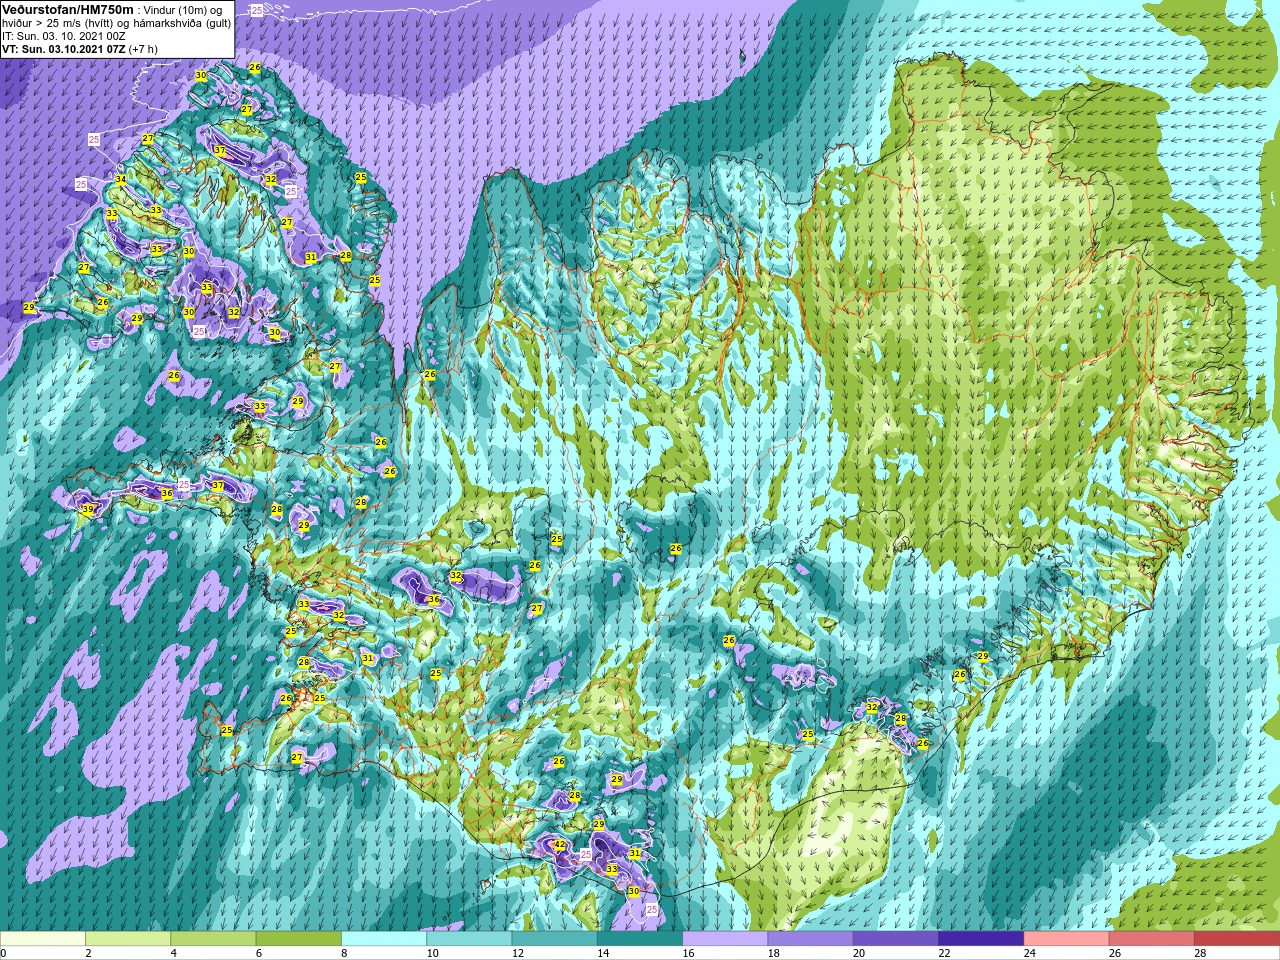Viewport: 1280px width, 960px height.
Task: Click the "hviður > 25 m/s" legend description line
Action: pos(116,23)
